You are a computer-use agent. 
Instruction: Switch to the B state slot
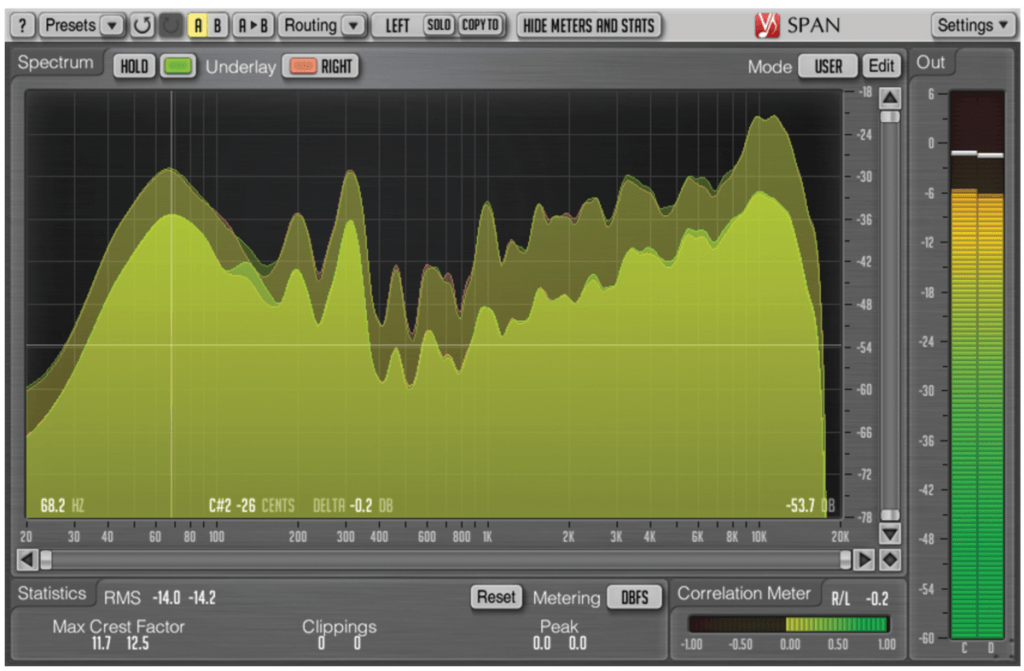217,25
